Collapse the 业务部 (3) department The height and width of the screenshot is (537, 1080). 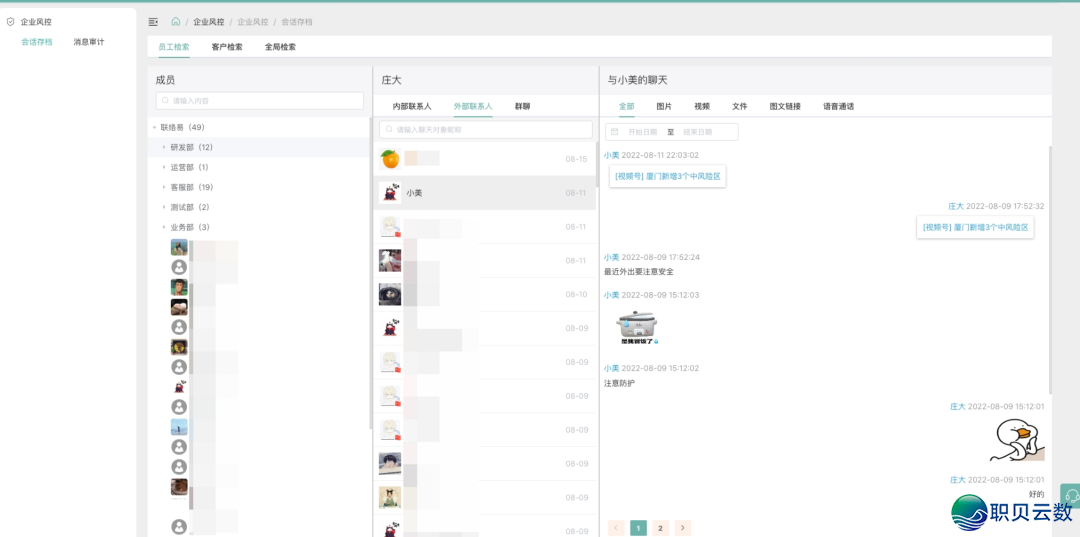(164, 227)
